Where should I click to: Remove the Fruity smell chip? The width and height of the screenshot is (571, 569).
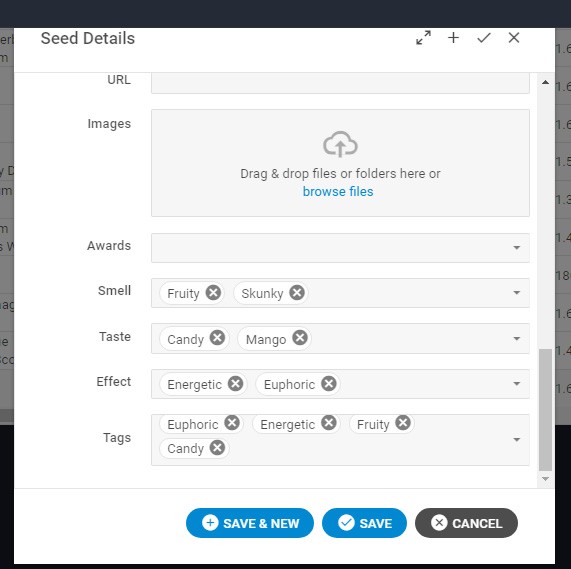(213, 292)
